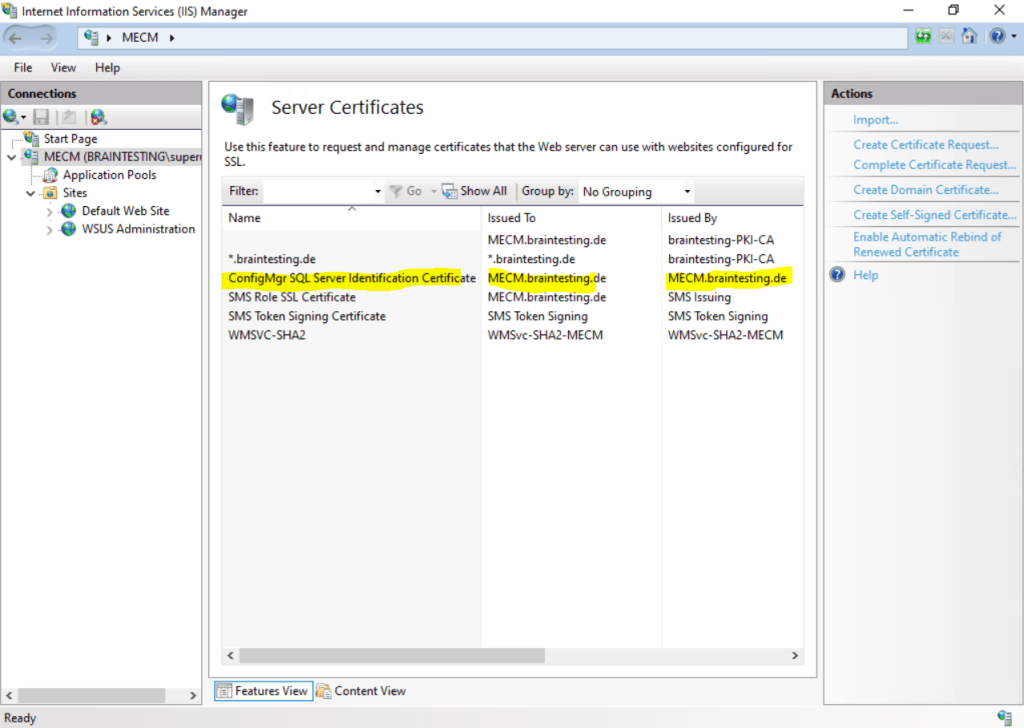
Task: Click the Sites folder icon
Action: pos(50,193)
